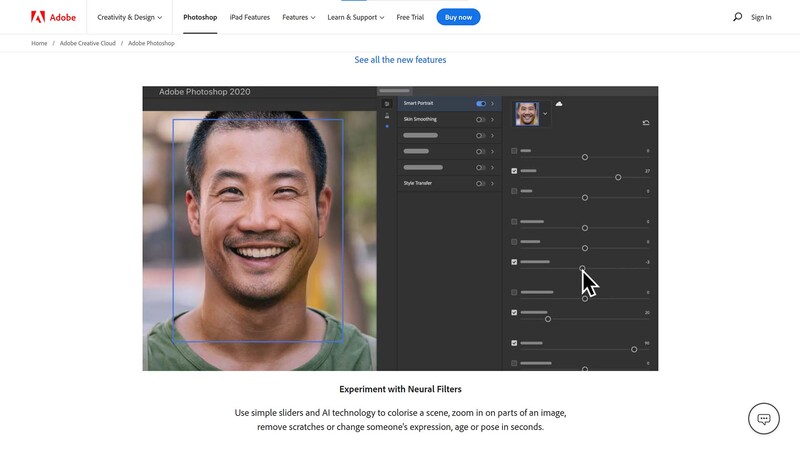800x450 pixels.
Task: Click the slider handle with value 27
Action: click(618, 178)
